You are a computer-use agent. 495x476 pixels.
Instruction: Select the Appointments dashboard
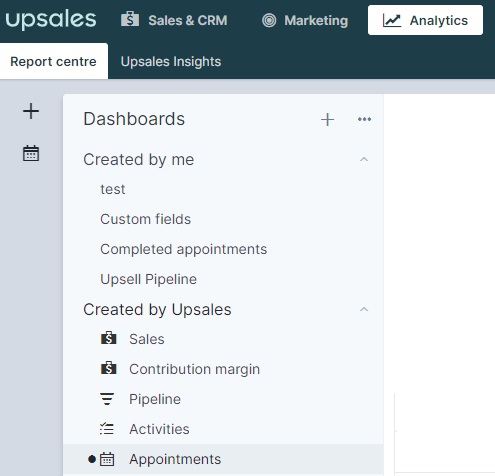(223, 459)
